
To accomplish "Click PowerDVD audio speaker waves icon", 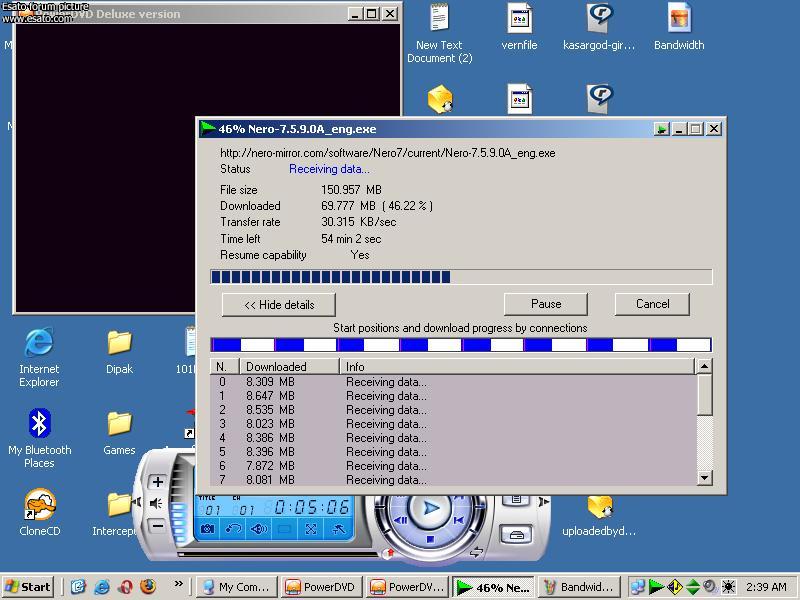I will pyautogui.click(x=259, y=529).
